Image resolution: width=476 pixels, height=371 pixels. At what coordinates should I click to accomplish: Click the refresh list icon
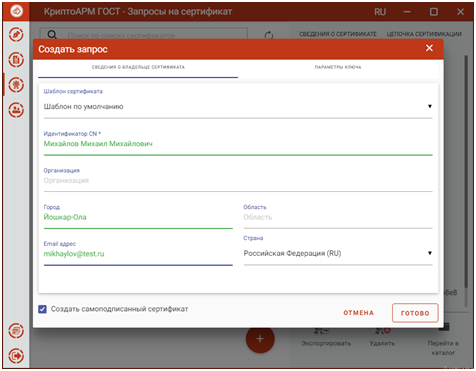[x=269, y=35]
